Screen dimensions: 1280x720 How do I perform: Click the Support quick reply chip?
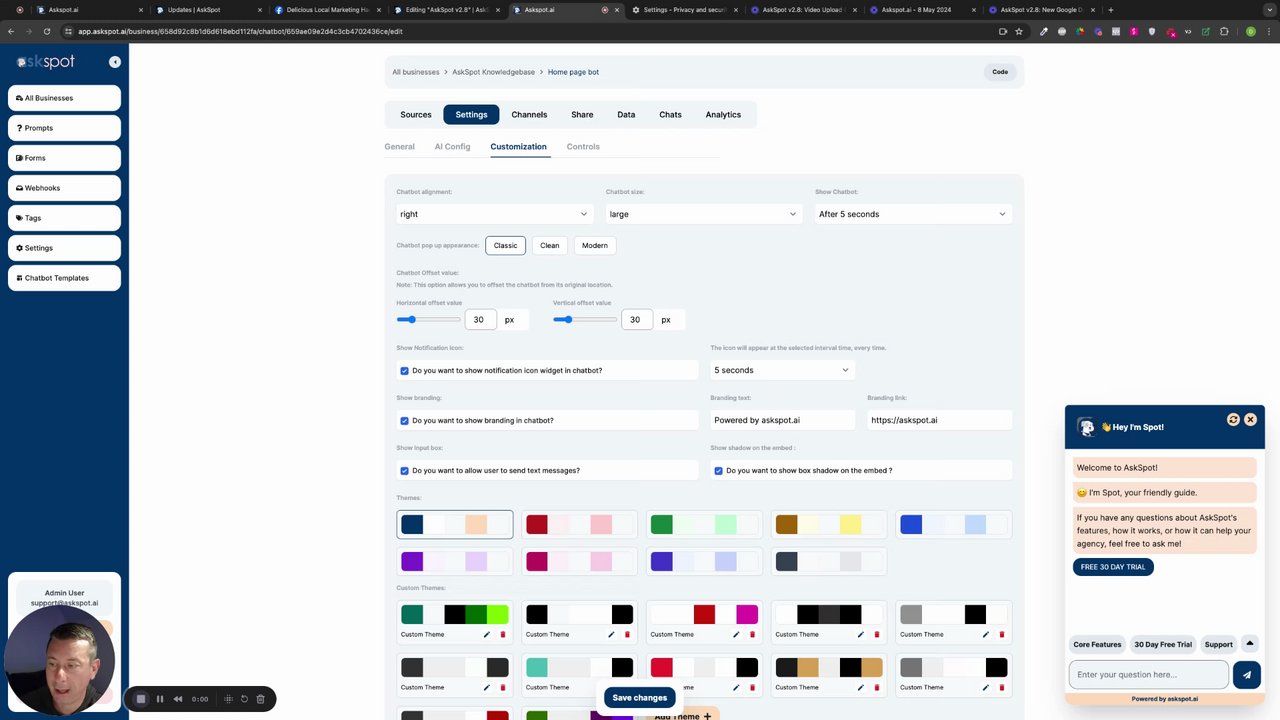click(x=1218, y=645)
